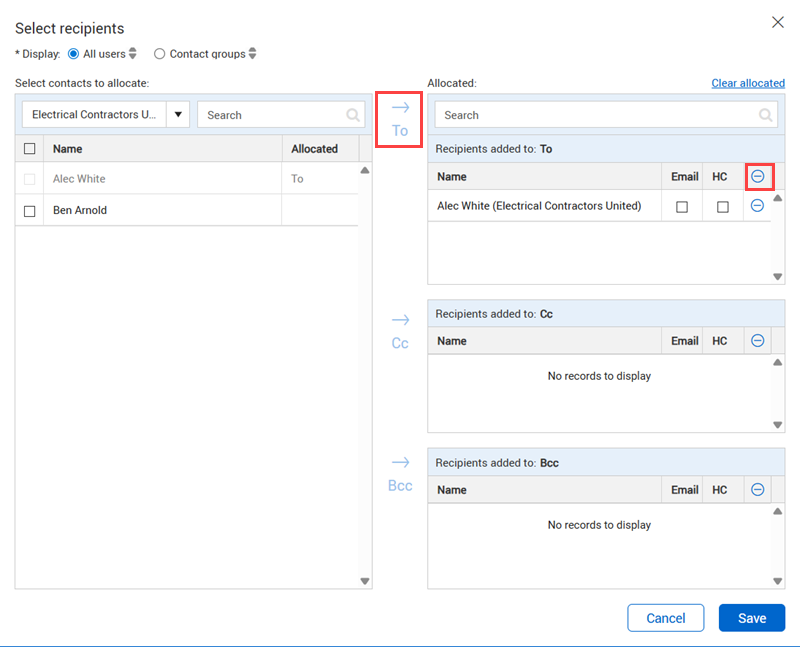Remove Alec White using row minus icon

(x=758, y=206)
